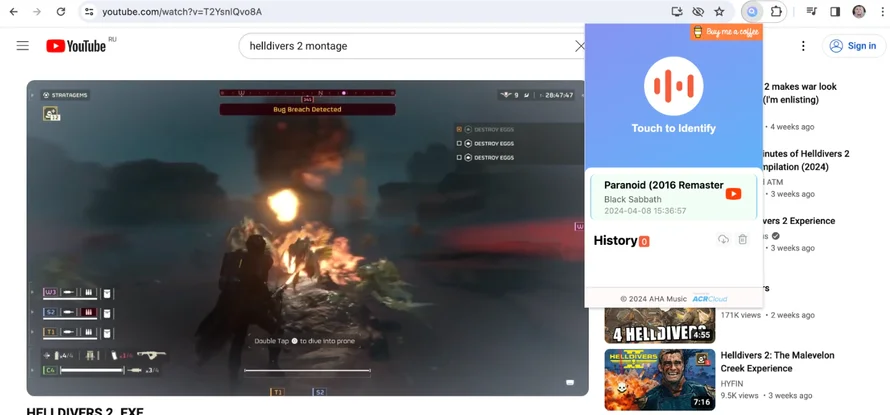Open the Helldivers 2 Experience video
The width and height of the screenshot is (890, 415).
pyautogui.click(x=799, y=221)
